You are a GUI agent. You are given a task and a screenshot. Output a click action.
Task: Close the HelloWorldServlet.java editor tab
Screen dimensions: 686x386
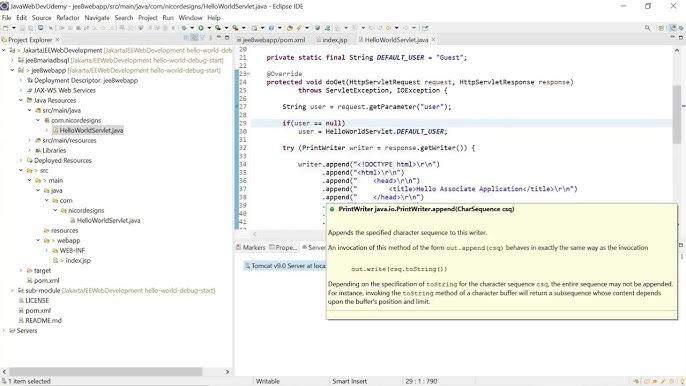click(433, 39)
